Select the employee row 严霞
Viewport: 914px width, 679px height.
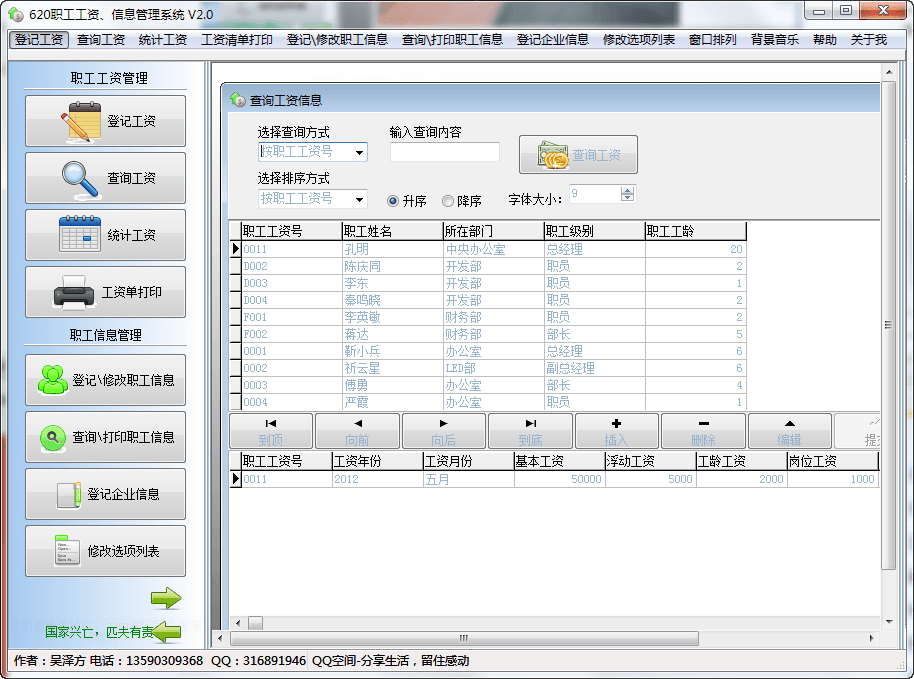(x=488, y=402)
